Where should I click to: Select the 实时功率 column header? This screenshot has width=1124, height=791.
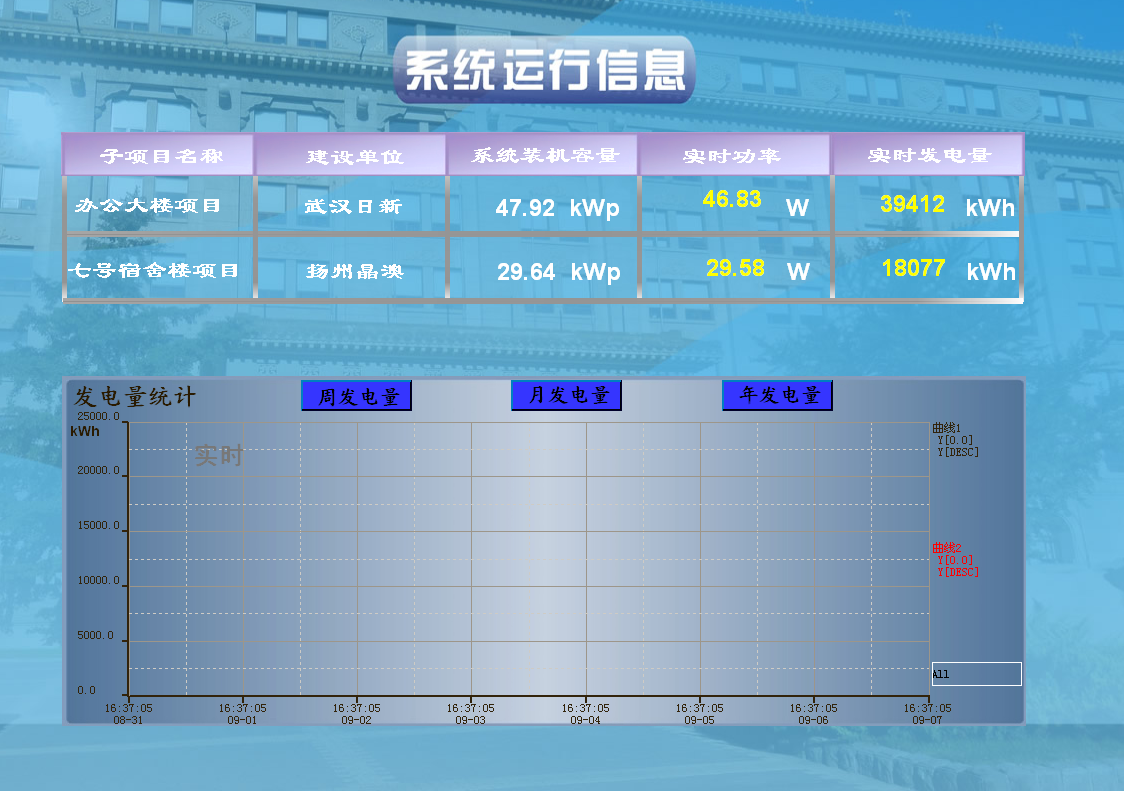pyautogui.click(x=734, y=154)
